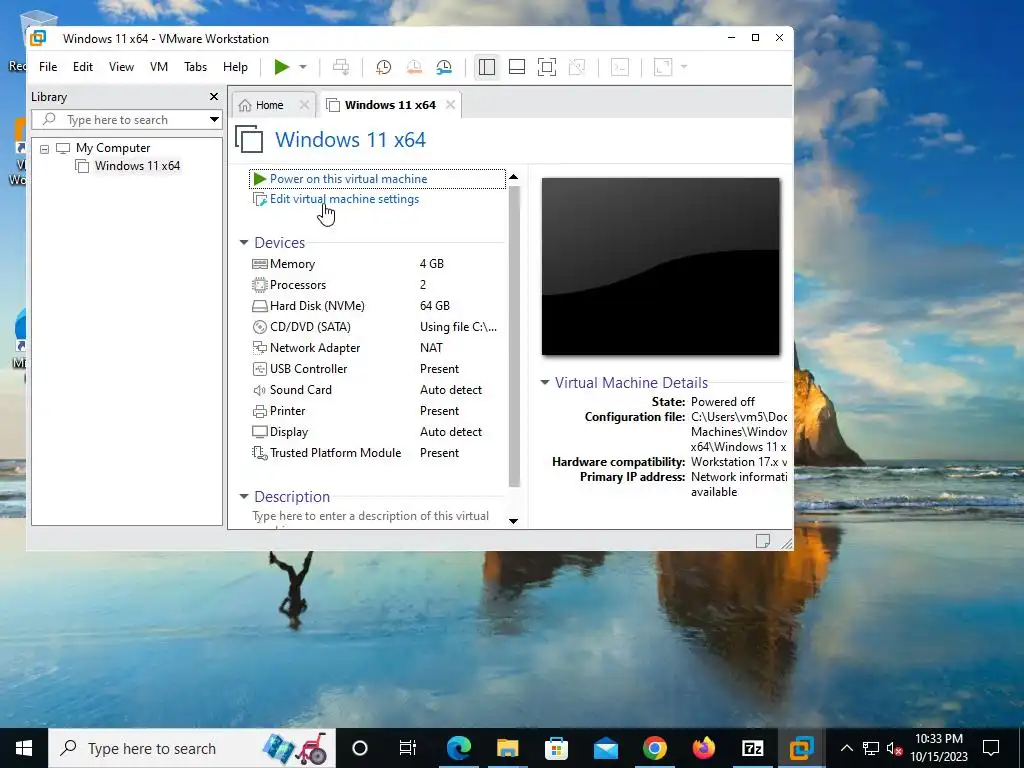Open the Windows Start menu
The image size is (1024, 768).
click(24, 748)
